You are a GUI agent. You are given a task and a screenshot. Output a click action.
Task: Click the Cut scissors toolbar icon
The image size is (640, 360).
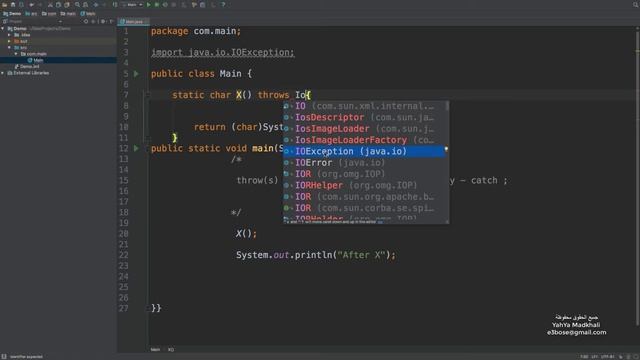tap(50, 4)
